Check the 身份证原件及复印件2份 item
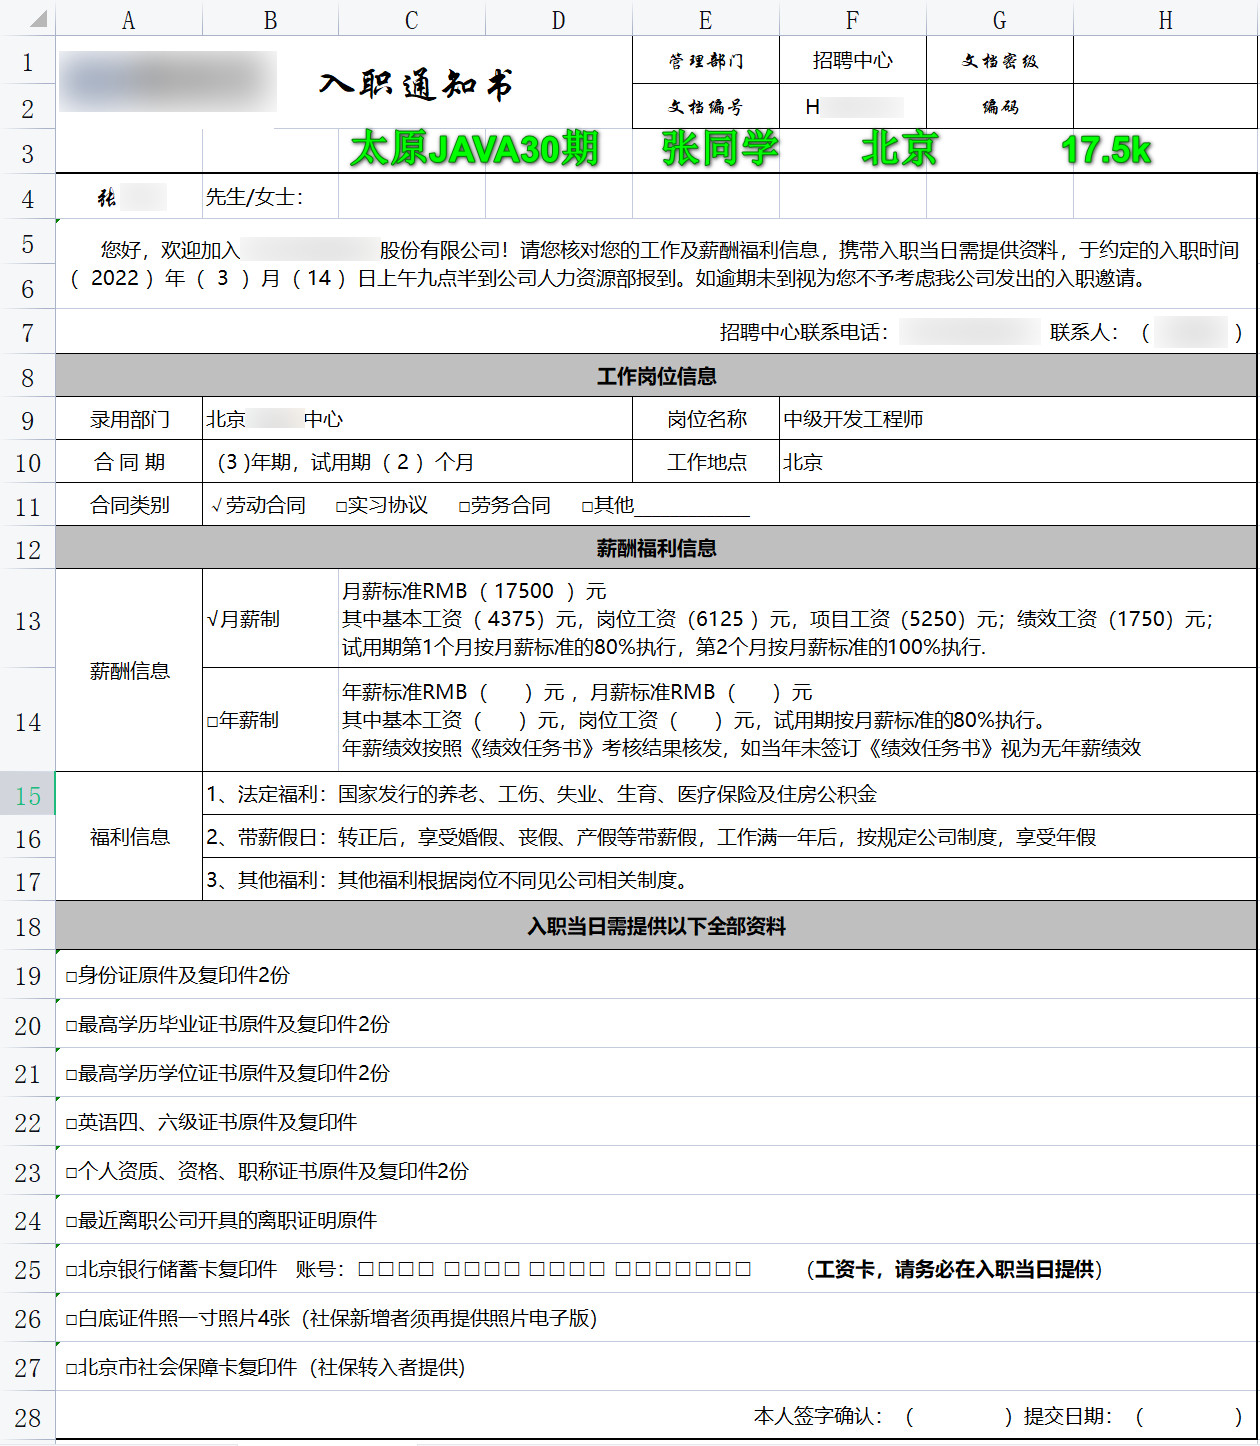Viewport: 1260px width, 1446px height. pos(71,976)
